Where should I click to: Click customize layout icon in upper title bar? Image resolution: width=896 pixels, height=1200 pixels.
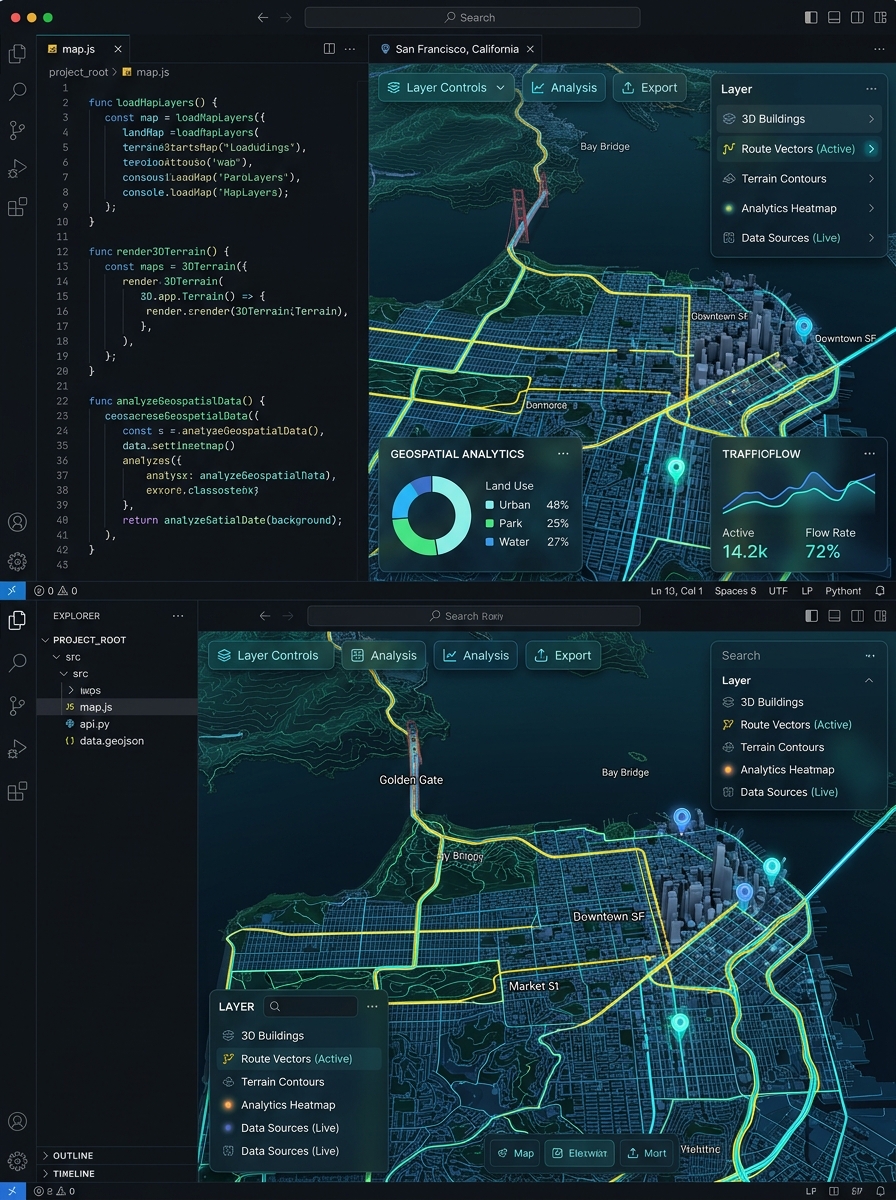[880, 17]
